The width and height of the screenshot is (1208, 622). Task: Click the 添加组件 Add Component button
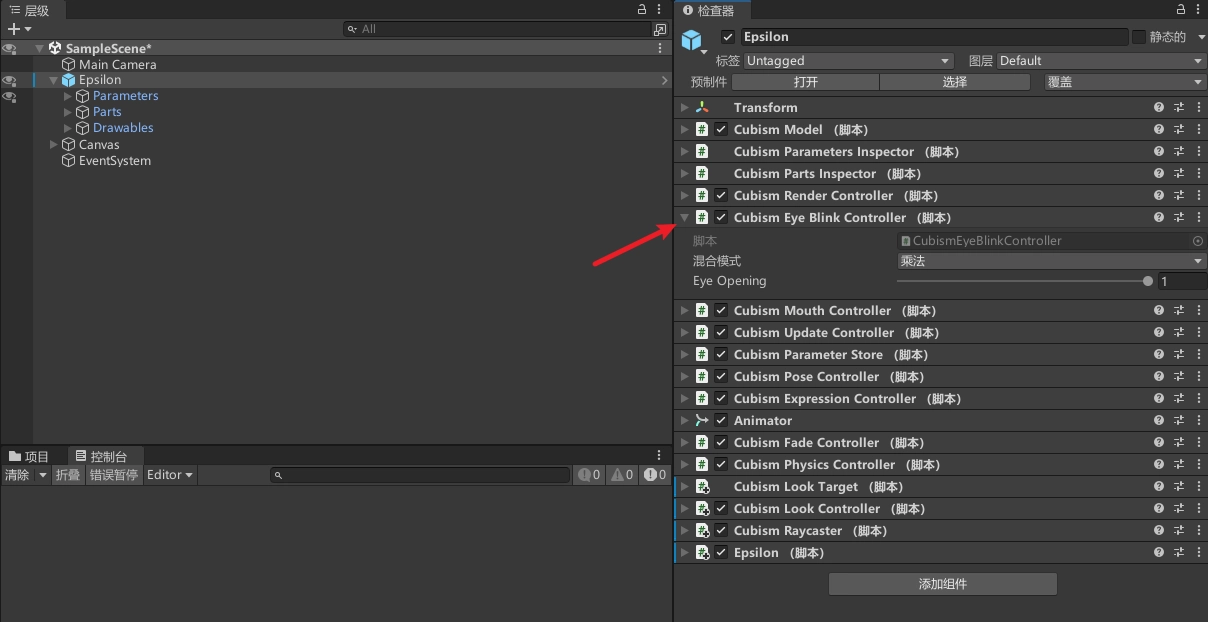pyautogui.click(x=943, y=584)
